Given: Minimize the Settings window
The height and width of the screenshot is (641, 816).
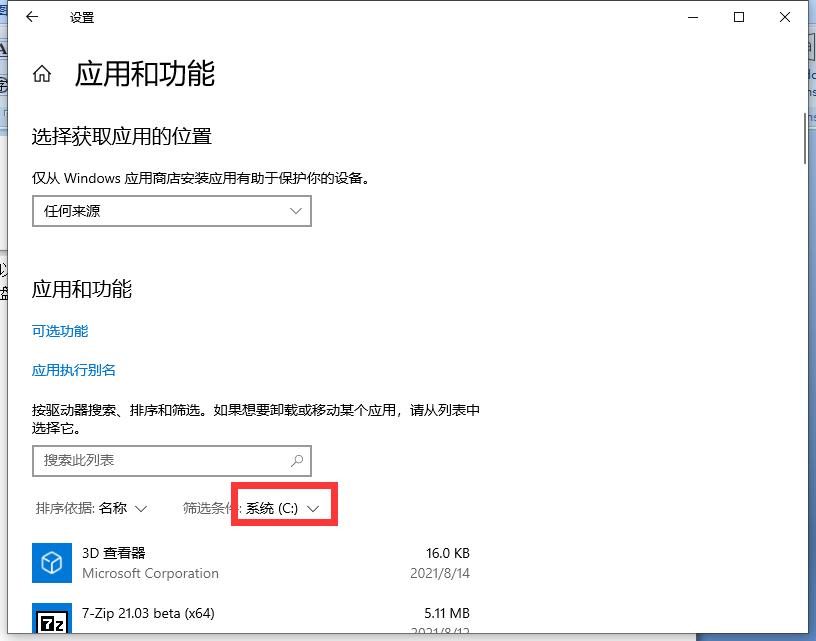Looking at the screenshot, I should pyautogui.click(x=693, y=17).
